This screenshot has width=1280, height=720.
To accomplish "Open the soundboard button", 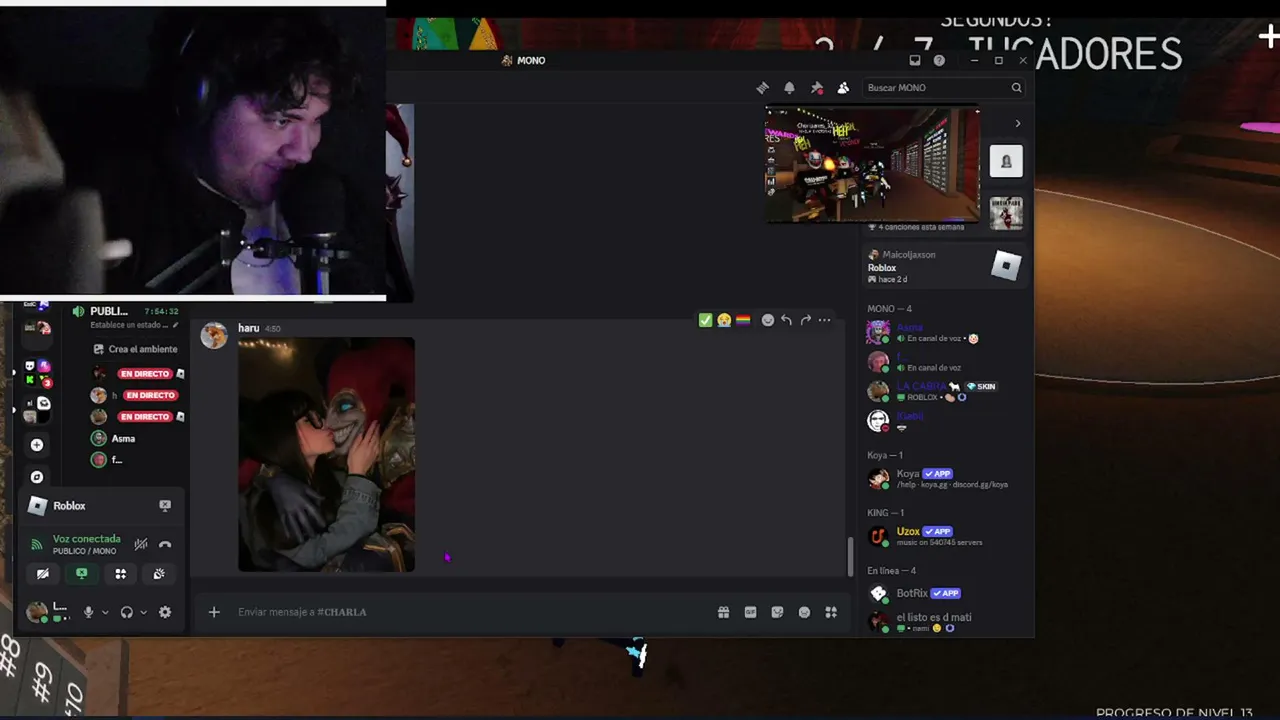I will [159, 574].
